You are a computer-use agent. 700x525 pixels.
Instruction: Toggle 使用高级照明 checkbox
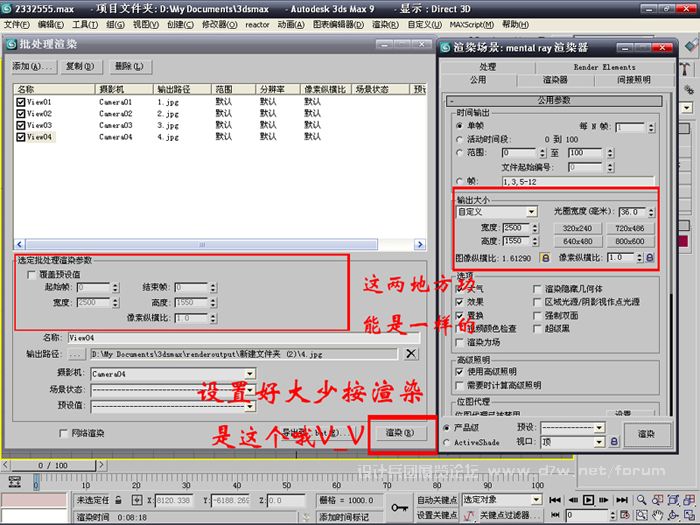[459, 371]
